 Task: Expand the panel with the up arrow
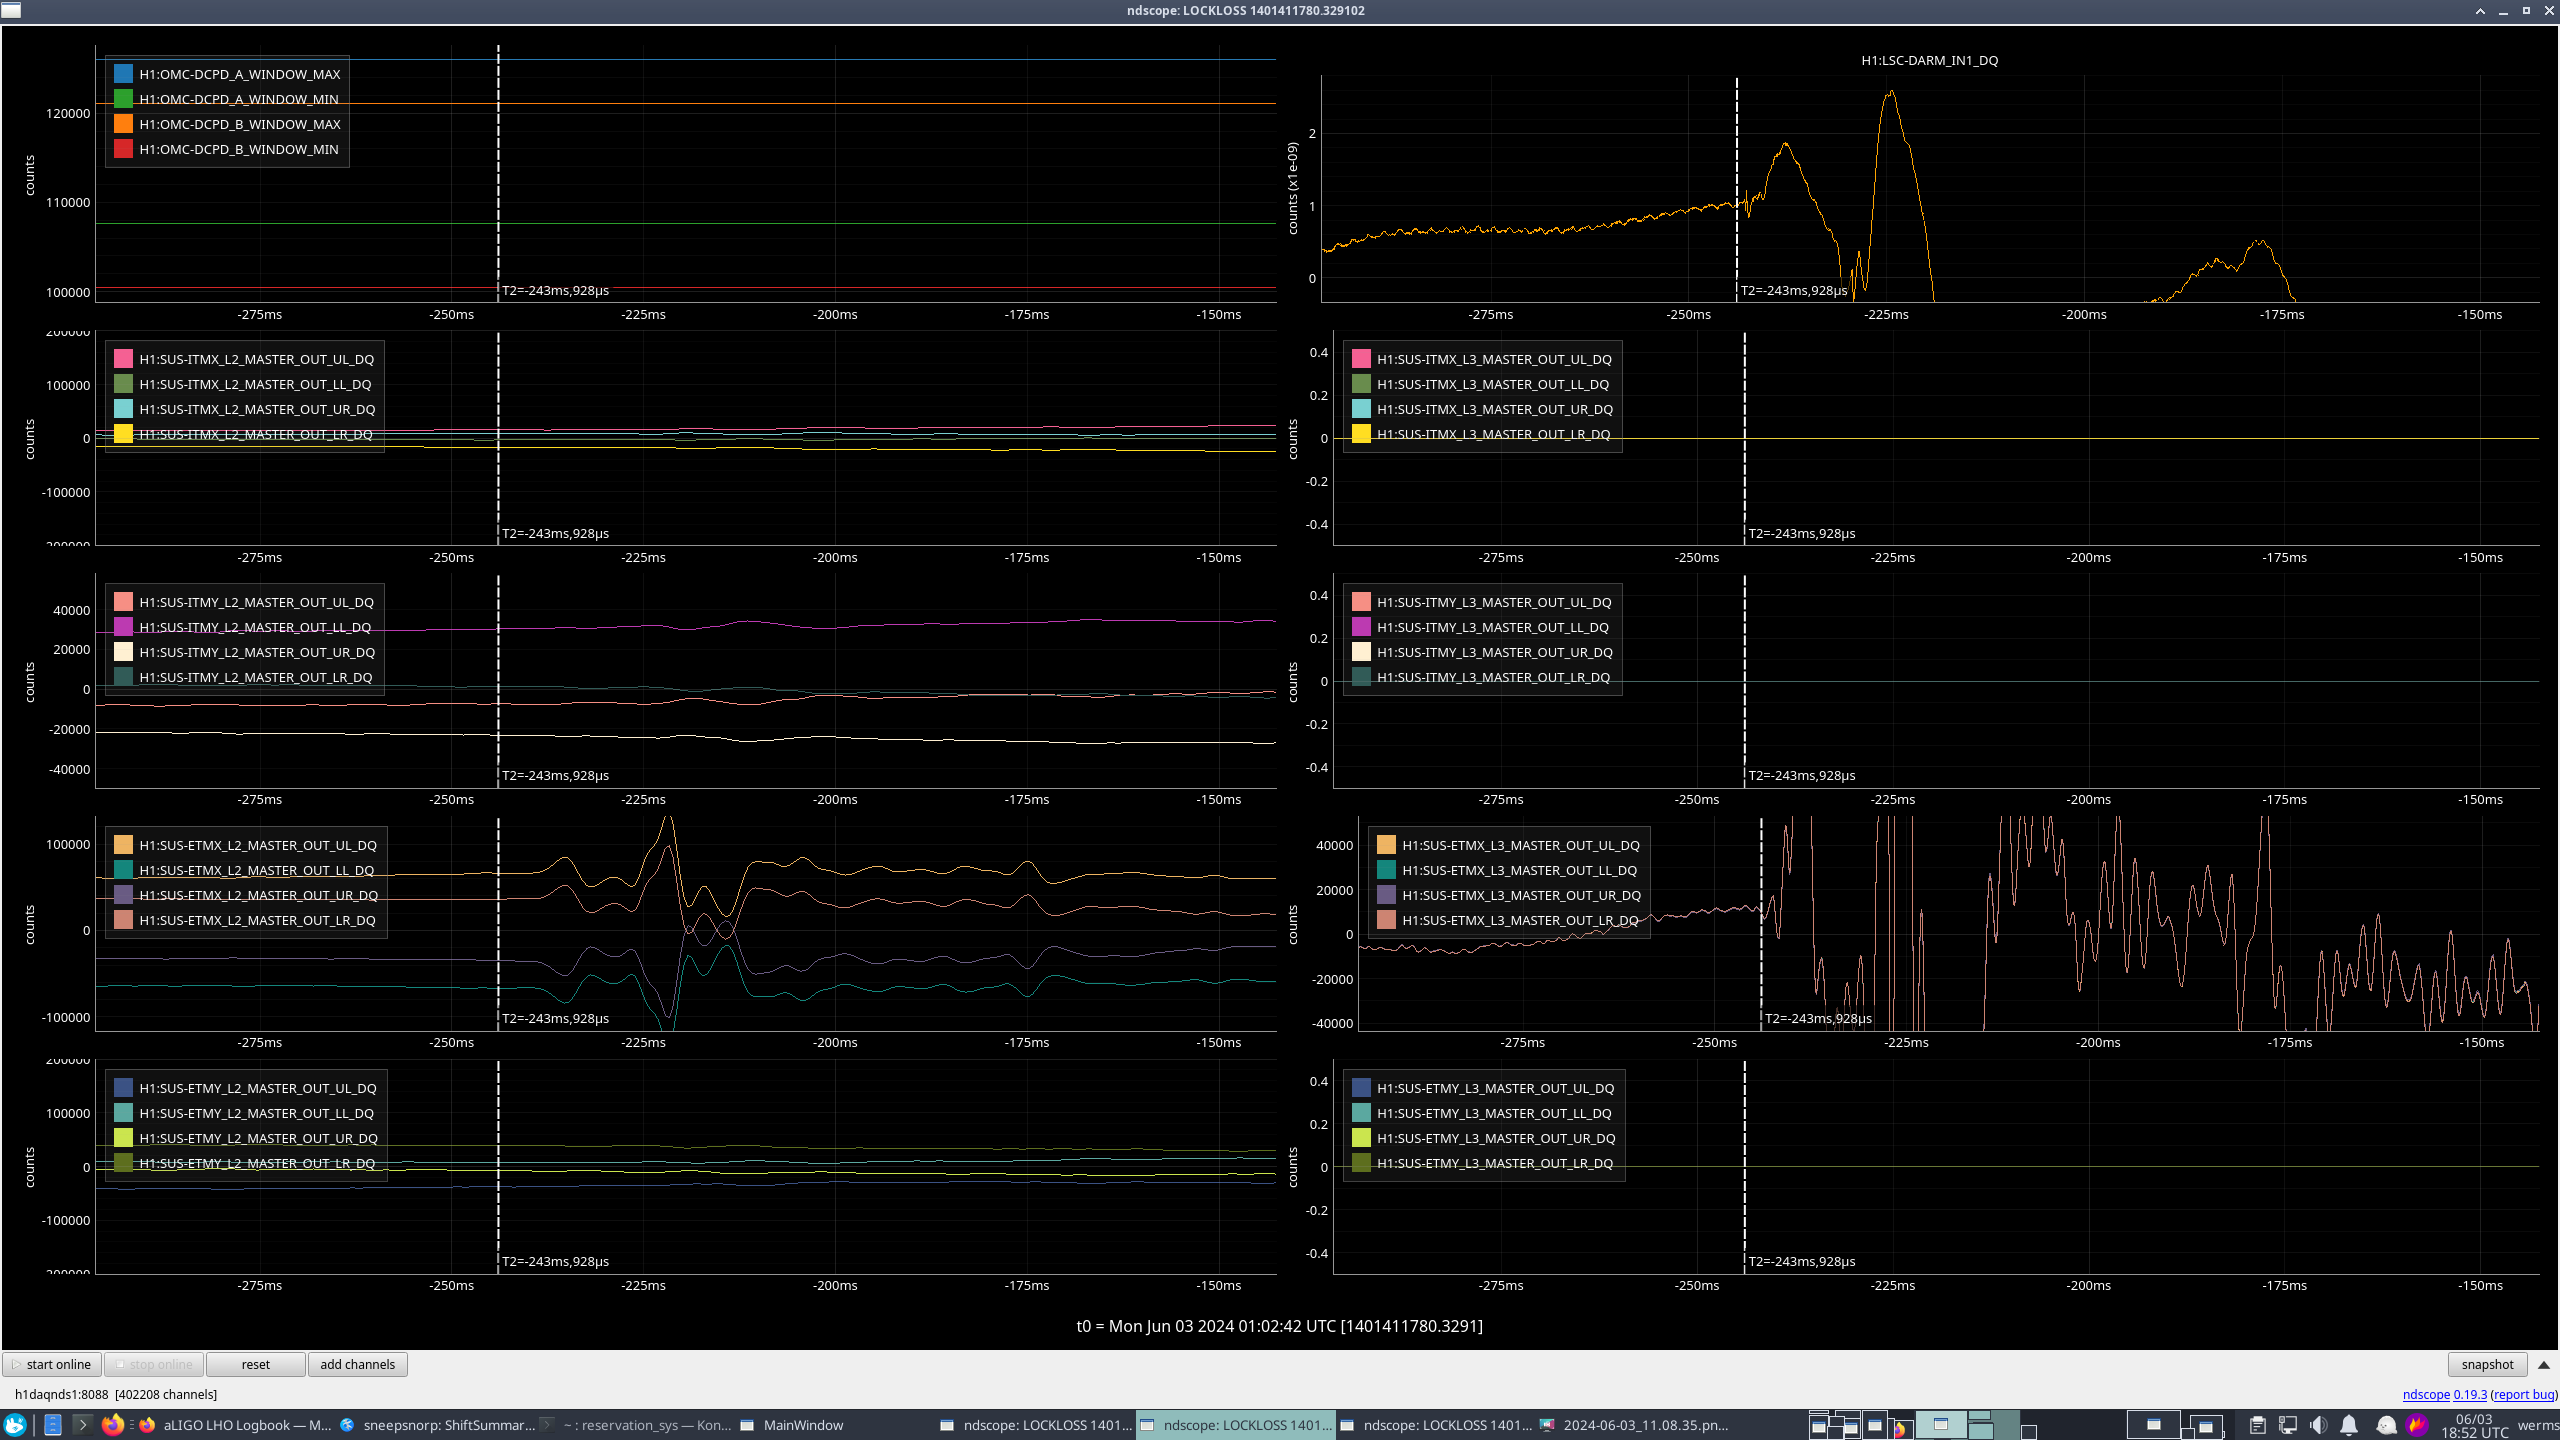pos(2544,1364)
